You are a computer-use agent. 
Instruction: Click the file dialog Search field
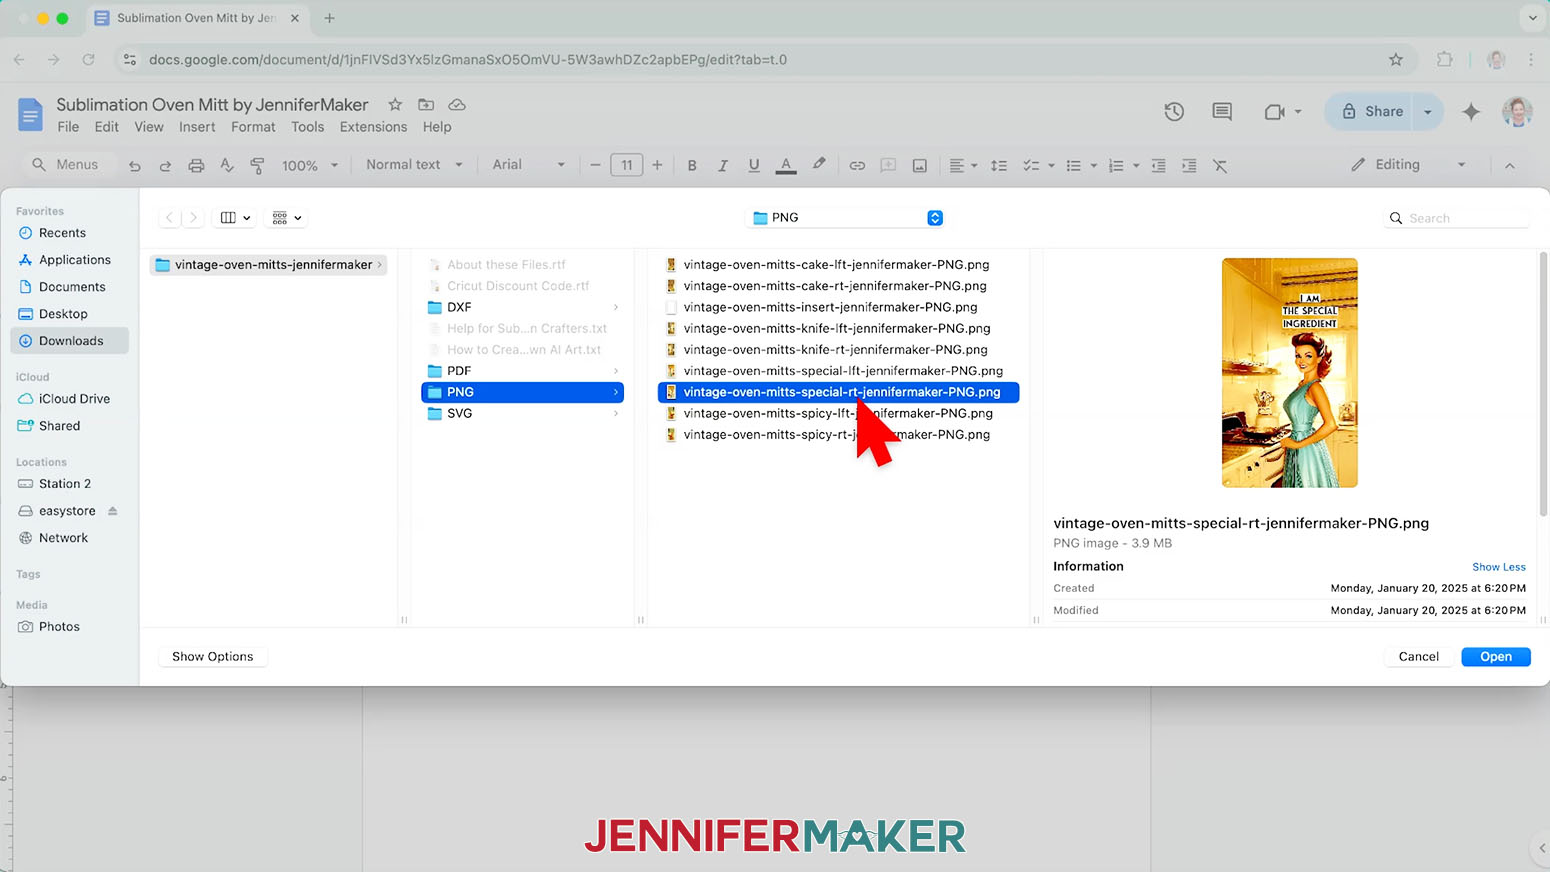pyautogui.click(x=1458, y=218)
